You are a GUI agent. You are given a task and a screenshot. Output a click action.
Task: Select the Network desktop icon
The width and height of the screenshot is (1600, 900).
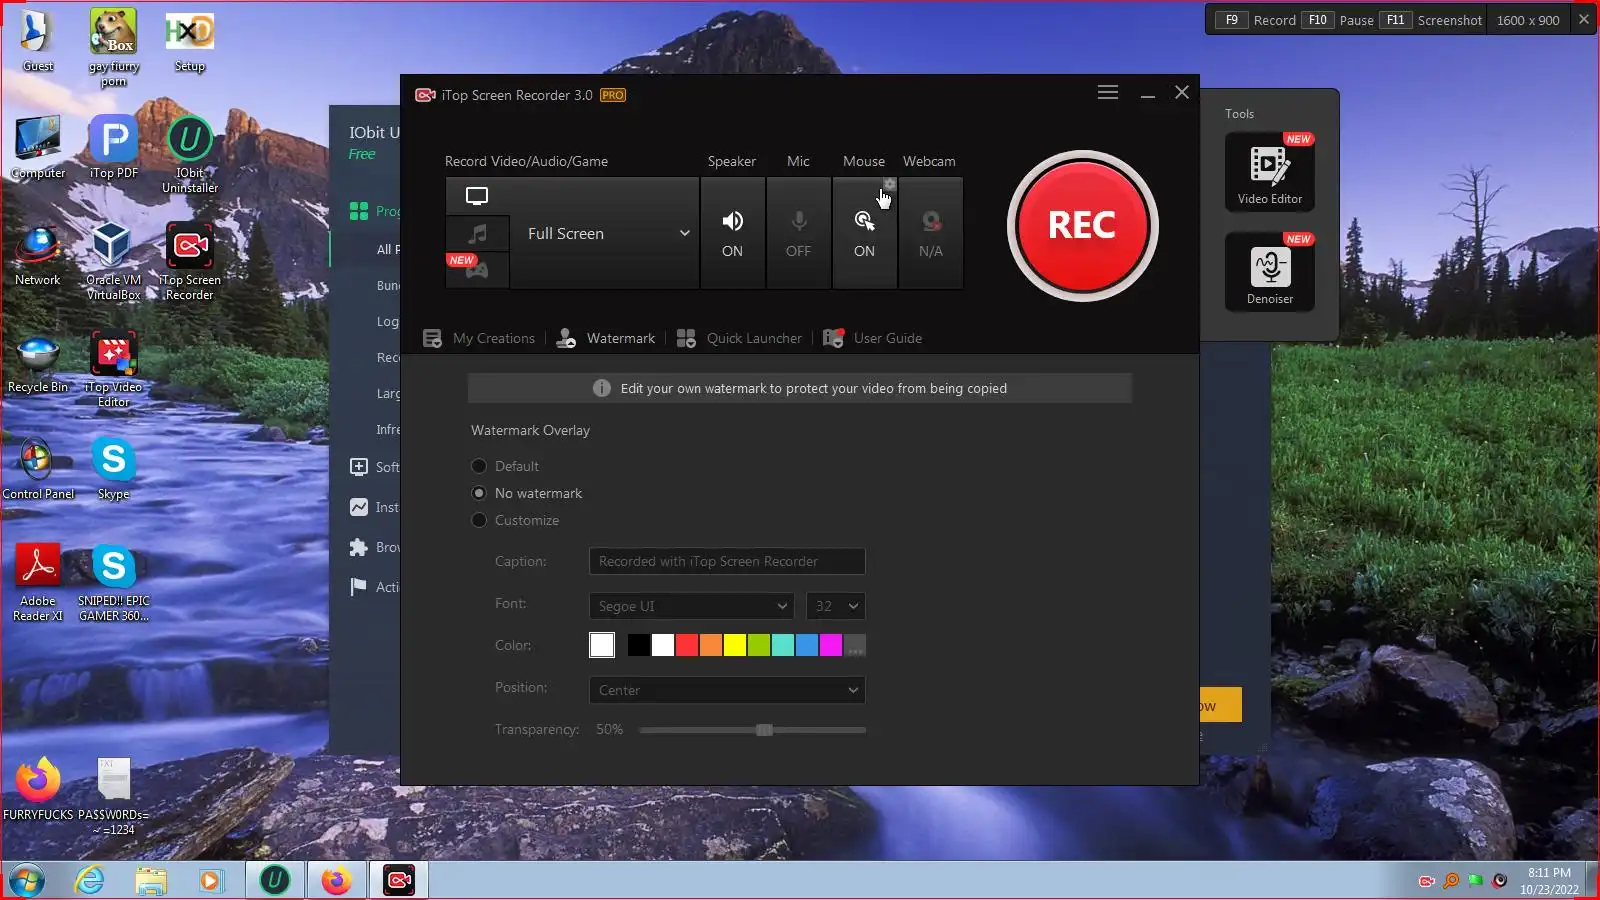pos(38,255)
